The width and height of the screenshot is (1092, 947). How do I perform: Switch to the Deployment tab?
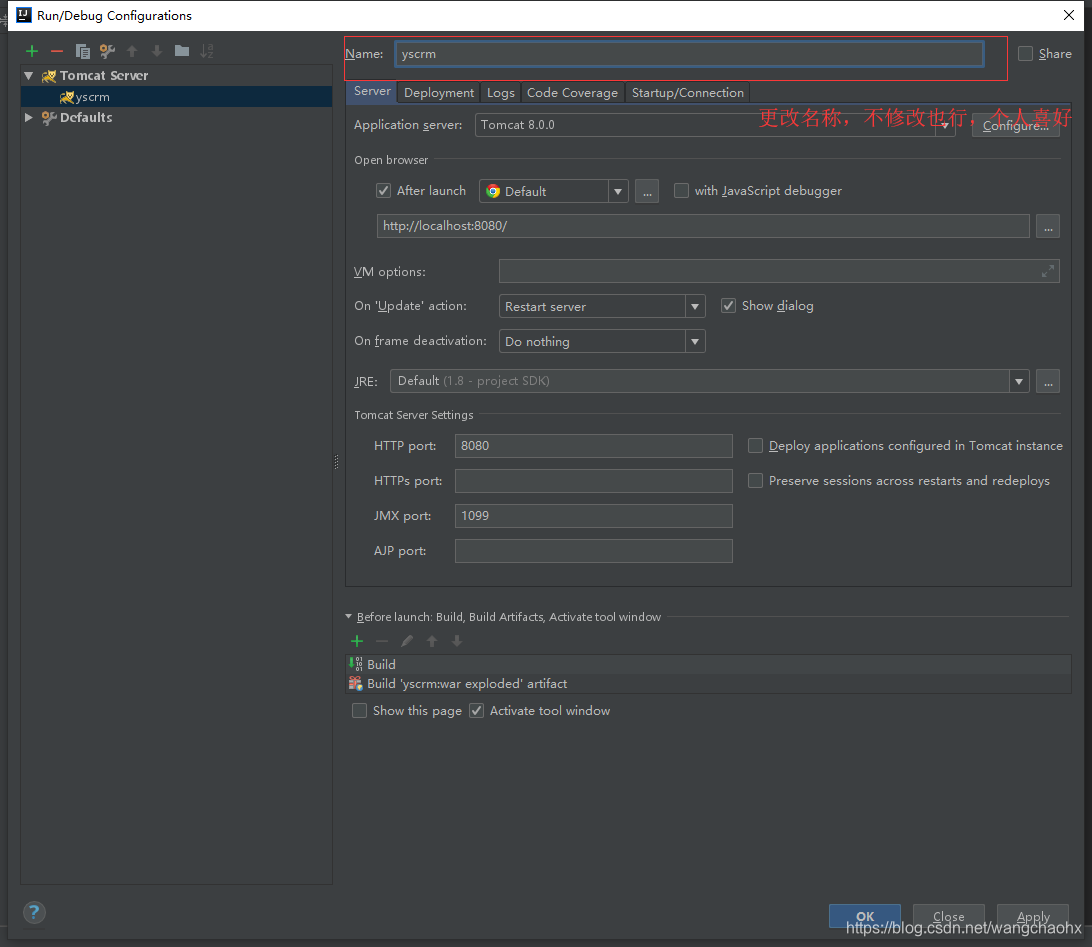pyautogui.click(x=439, y=93)
